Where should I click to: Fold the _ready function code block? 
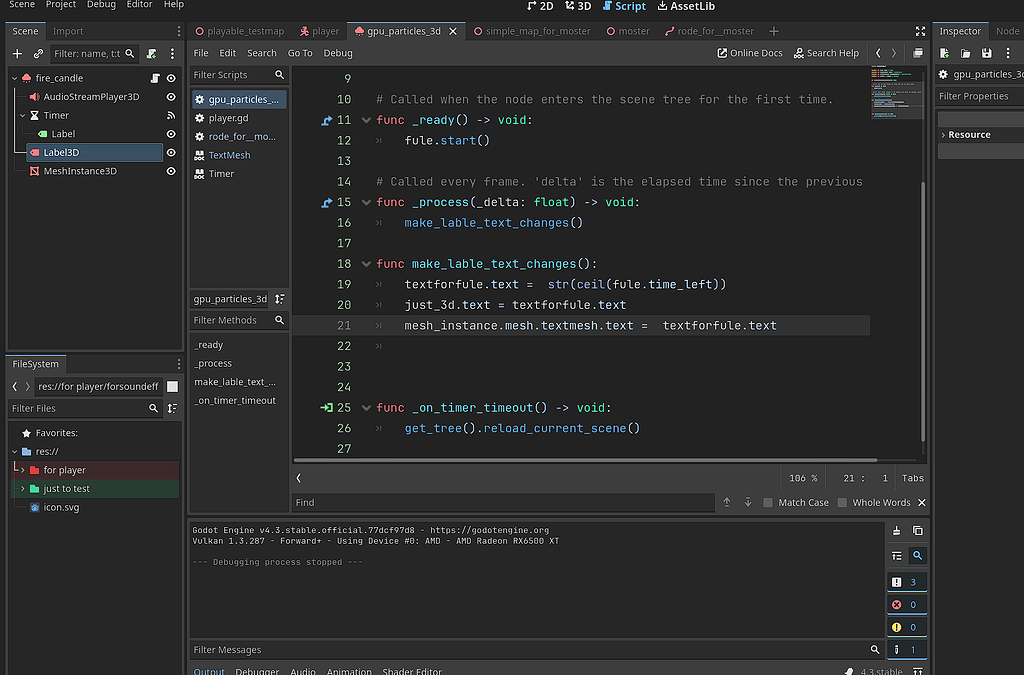pyautogui.click(x=367, y=119)
